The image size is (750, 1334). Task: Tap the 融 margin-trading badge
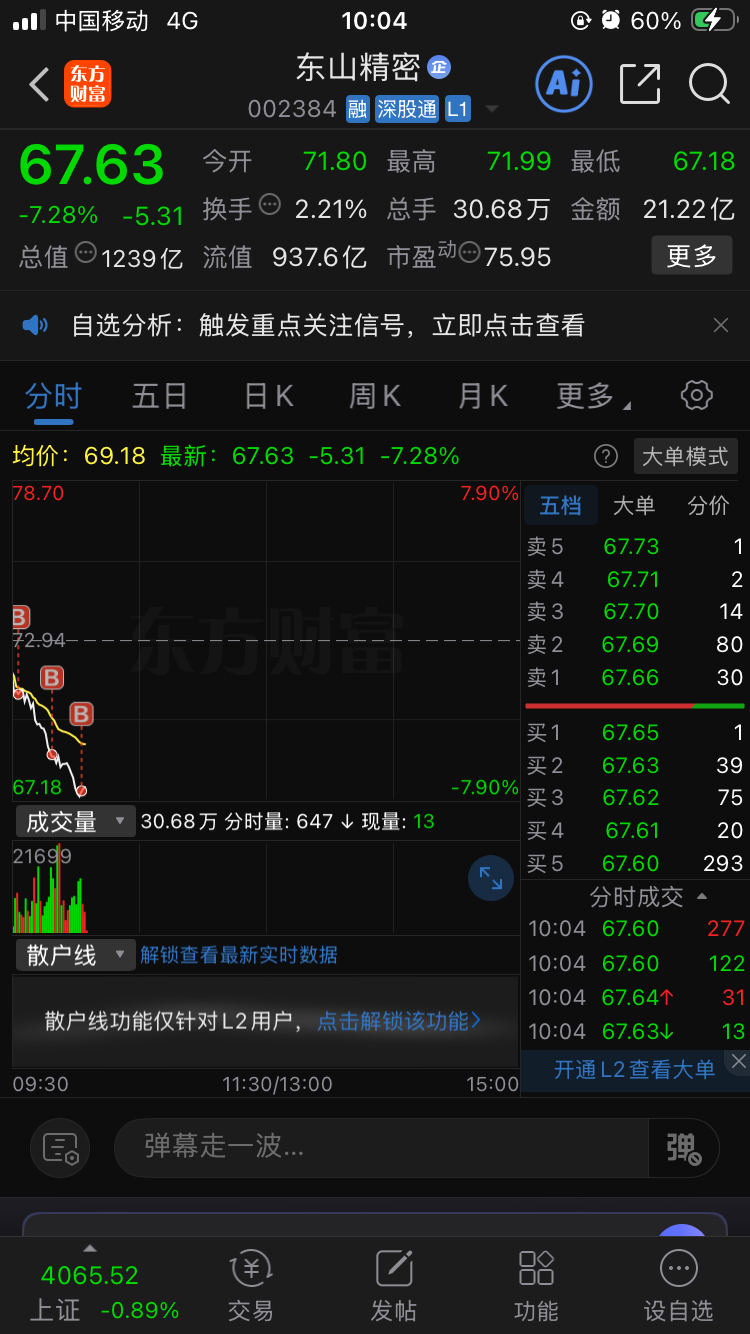tap(358, 109)
